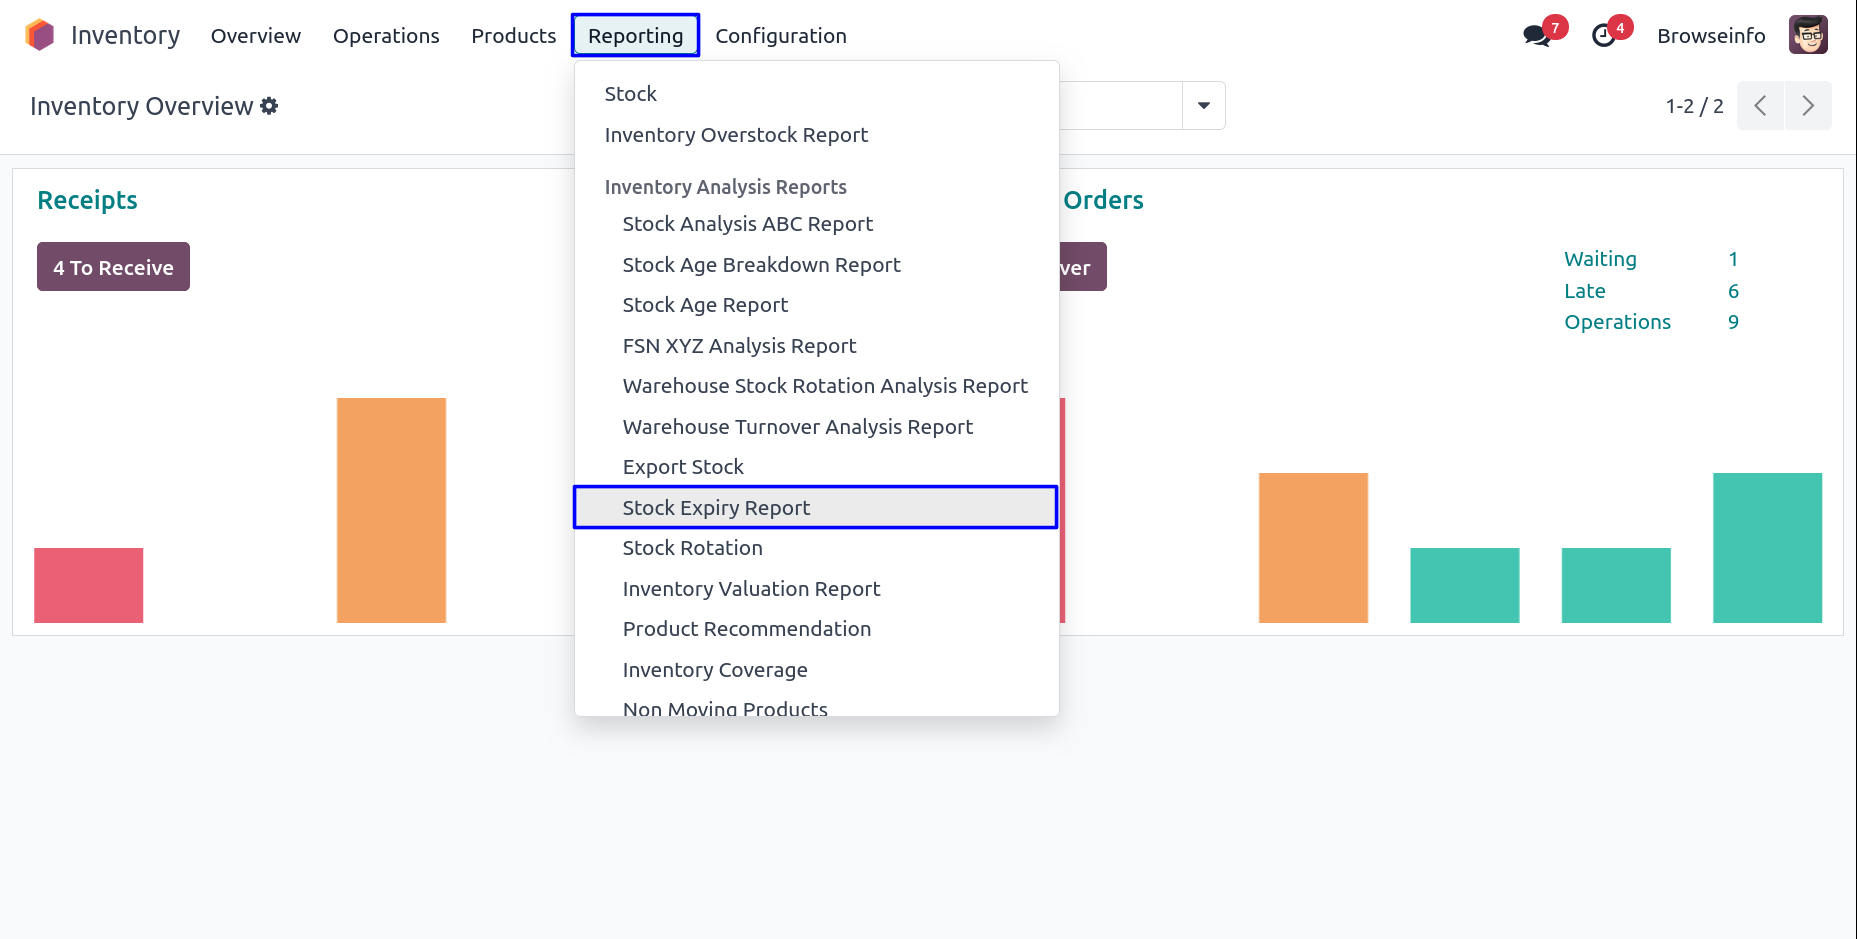The height and width of the screenshot is (939, 1857).
Task: Click the Inventory app logo icon
Action: click(40, 35)
